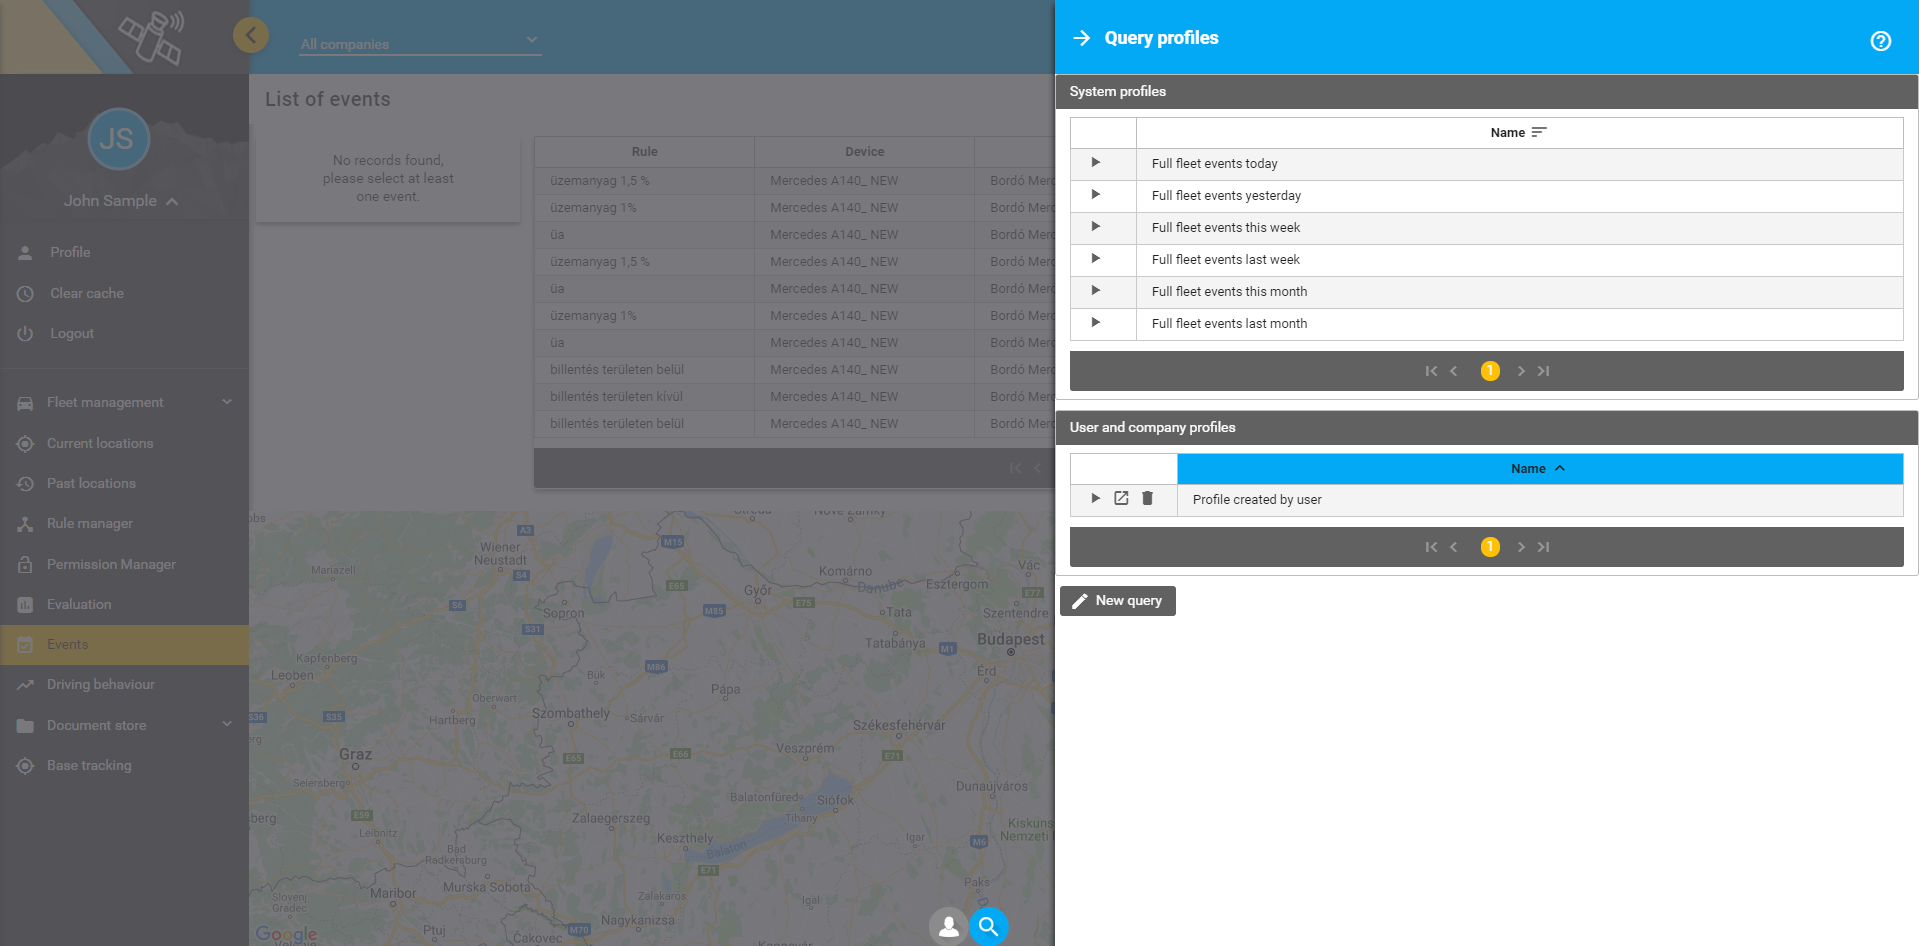Open the user-created profile edit icon
Viewport: 1919px width, 946px height.
coord(1121,498)
